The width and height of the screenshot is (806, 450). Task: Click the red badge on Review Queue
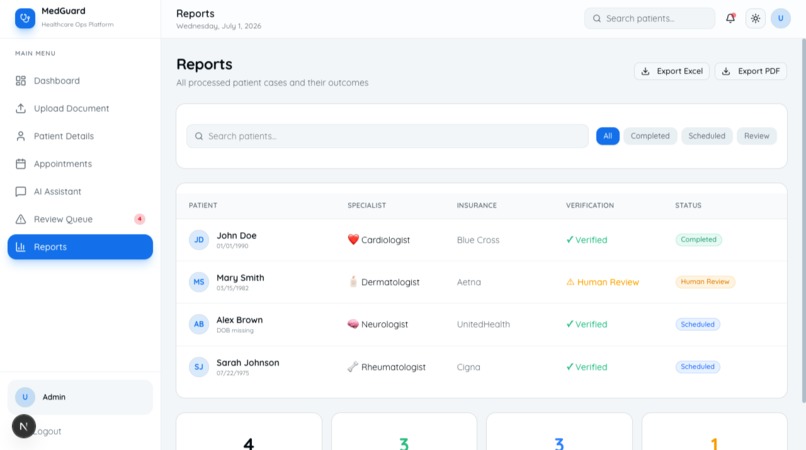(139, 219)
